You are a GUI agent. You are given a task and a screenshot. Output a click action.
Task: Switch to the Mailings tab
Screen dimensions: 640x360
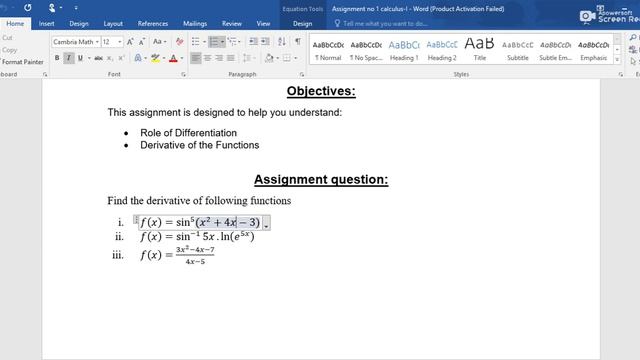tap(195, 24)
